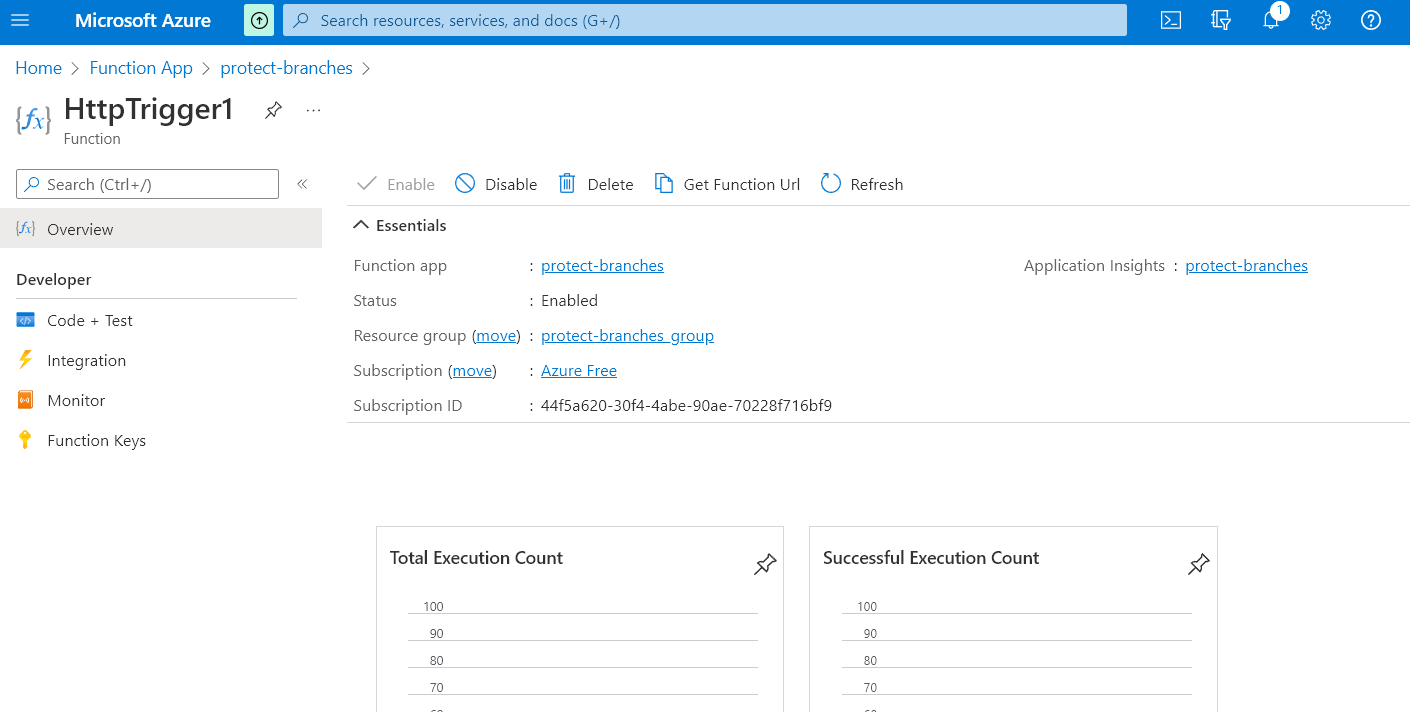1410x712 pixels.
Task: Disable the function from the toolbar
Action: coord(496,184)
